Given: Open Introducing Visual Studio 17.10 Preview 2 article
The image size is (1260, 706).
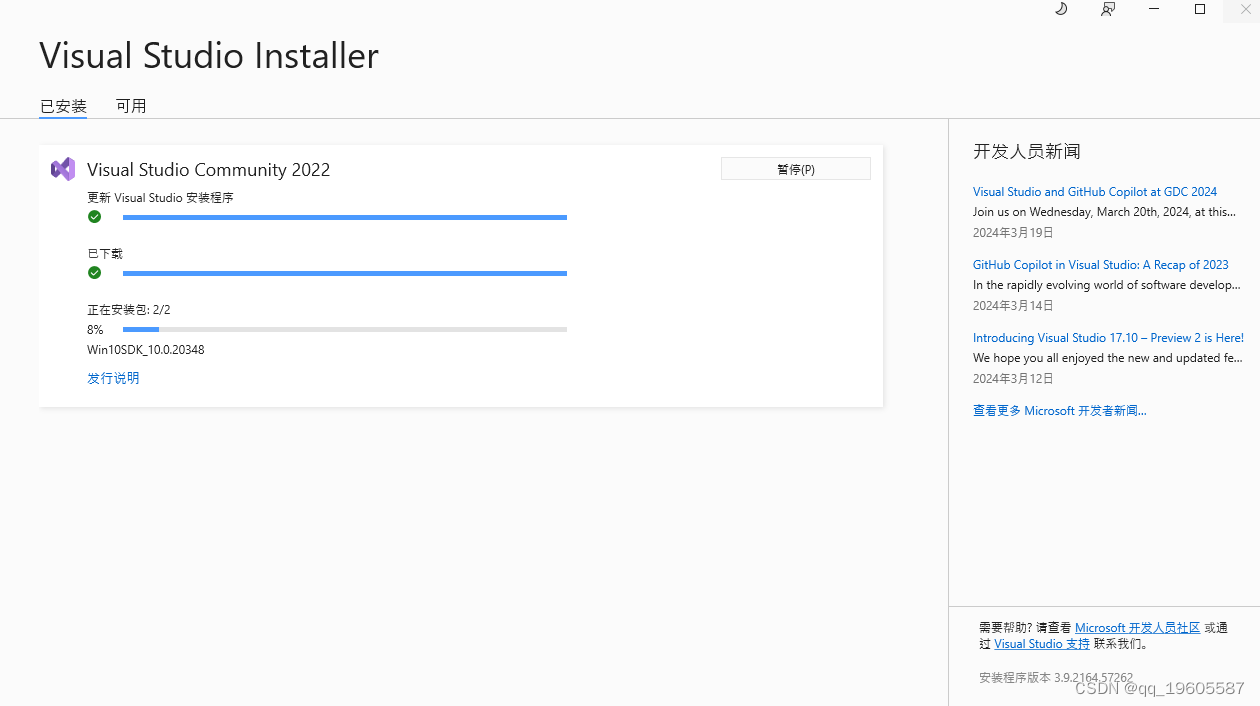Looking at the screenshot, I should click(1108, 337).
